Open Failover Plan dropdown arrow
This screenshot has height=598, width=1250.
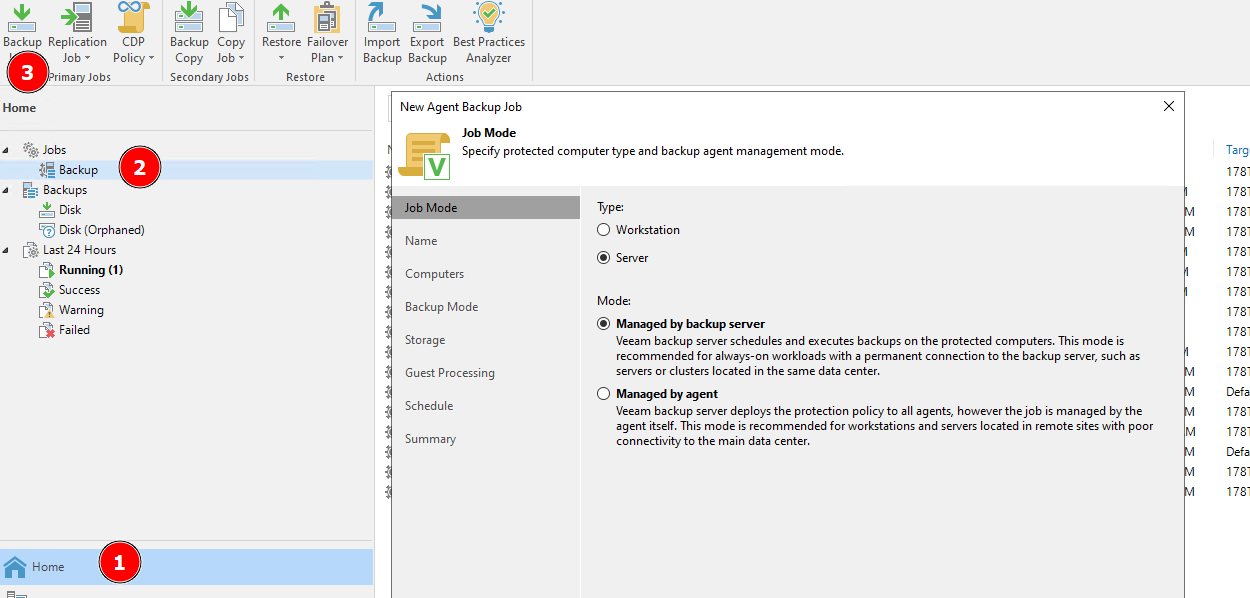[x=340, y=58]
